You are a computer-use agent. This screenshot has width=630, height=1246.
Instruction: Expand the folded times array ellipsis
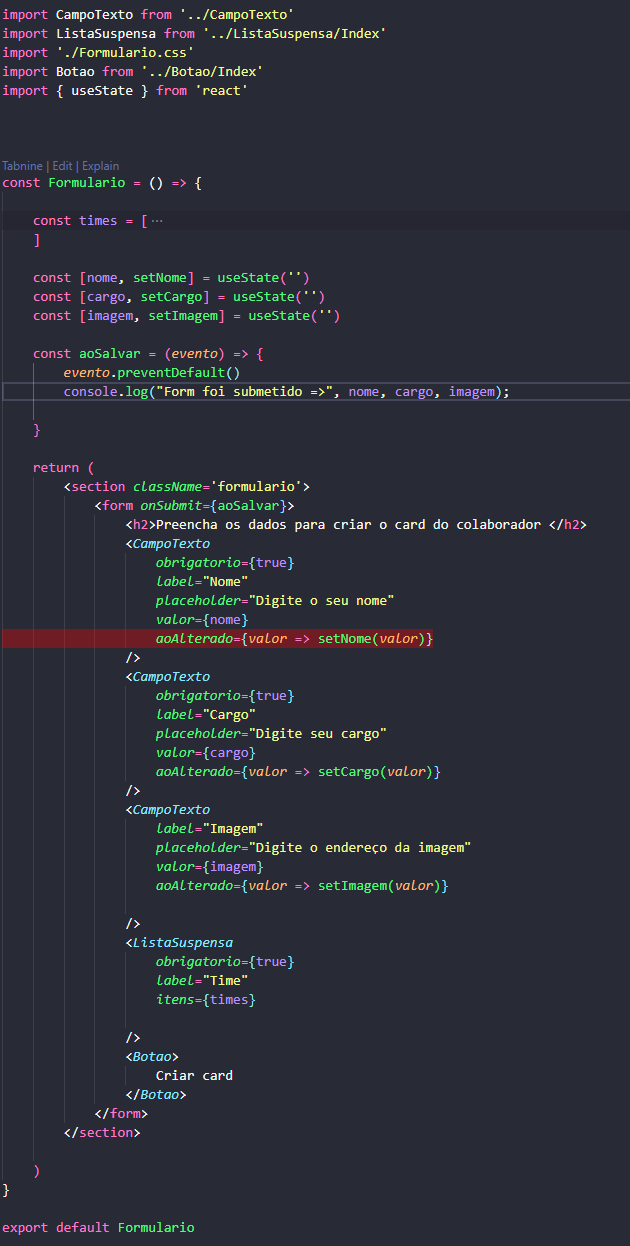pyautogui.click(x=156, y=221)
